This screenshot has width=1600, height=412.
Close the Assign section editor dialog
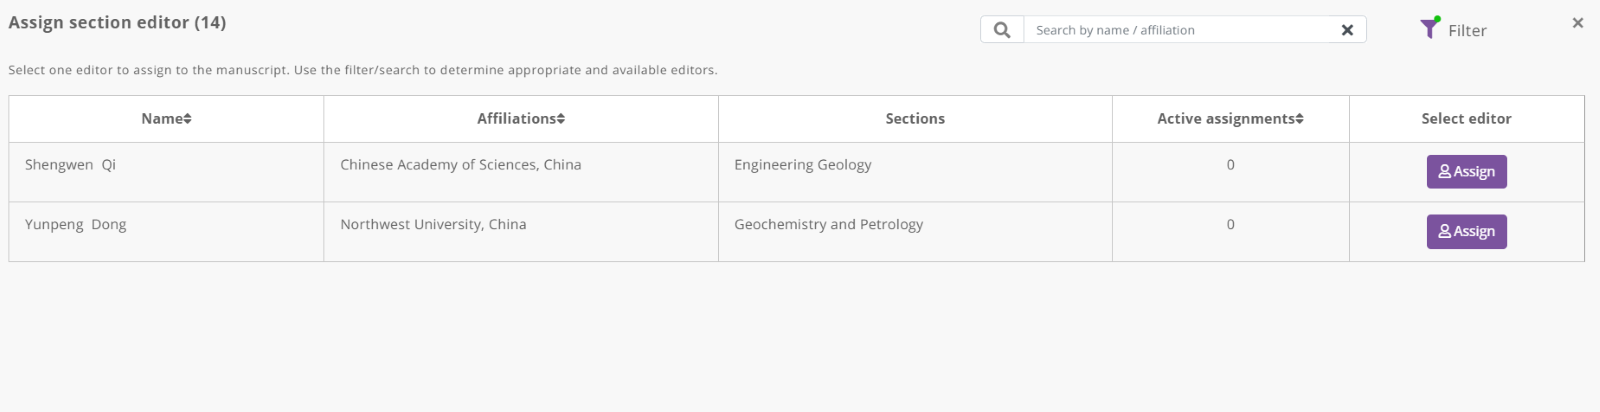1578,23
